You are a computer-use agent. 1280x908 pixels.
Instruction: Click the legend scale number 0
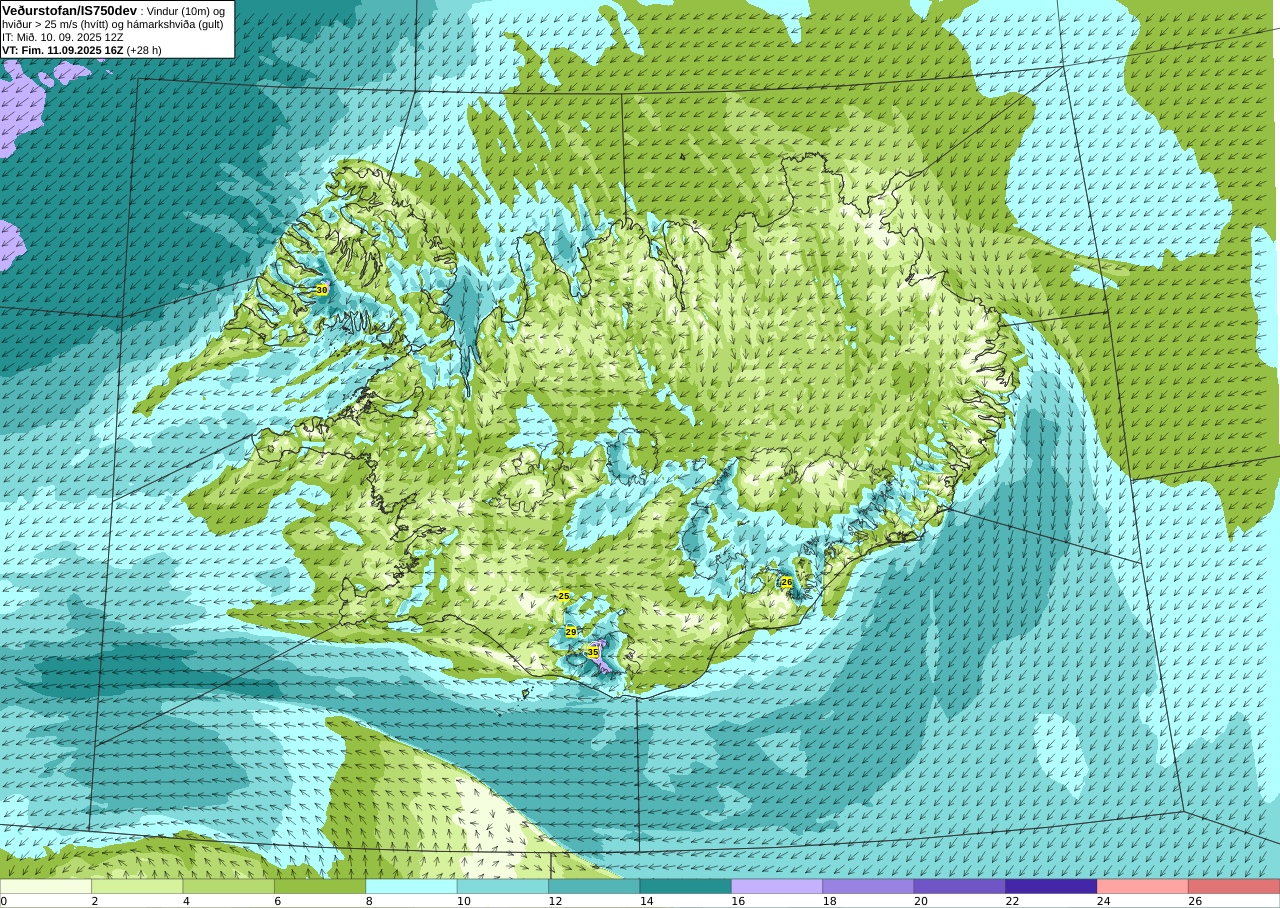[x=4, y=901]
